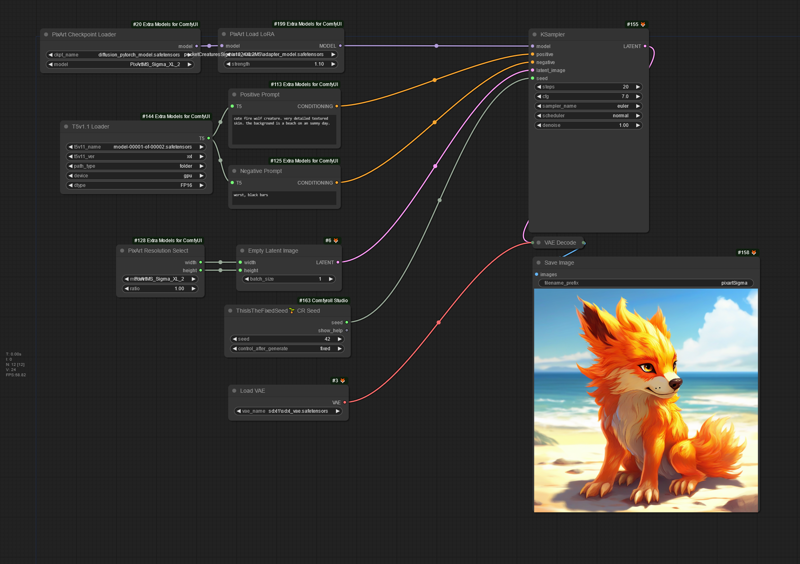Open the t5v11_name model file dropdown

pos(136,147)
